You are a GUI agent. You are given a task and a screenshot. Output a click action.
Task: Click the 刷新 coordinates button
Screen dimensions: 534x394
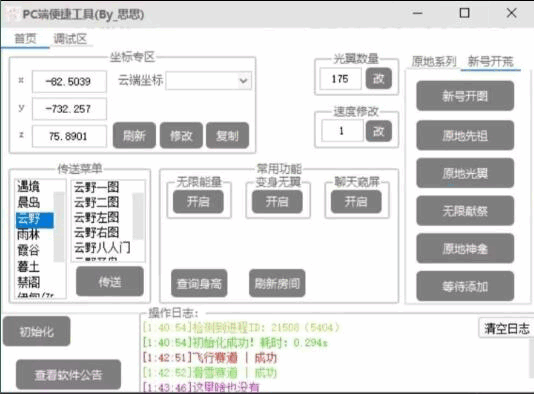coord(134,136)
